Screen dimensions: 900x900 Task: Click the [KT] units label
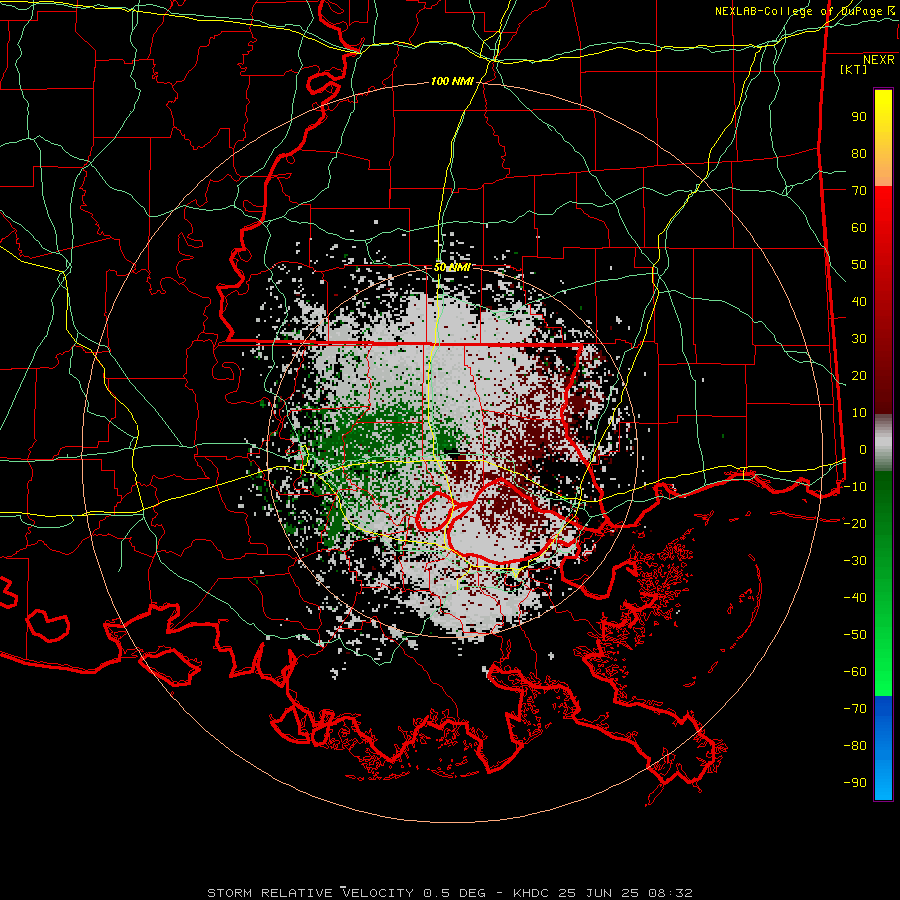[853, 69]
